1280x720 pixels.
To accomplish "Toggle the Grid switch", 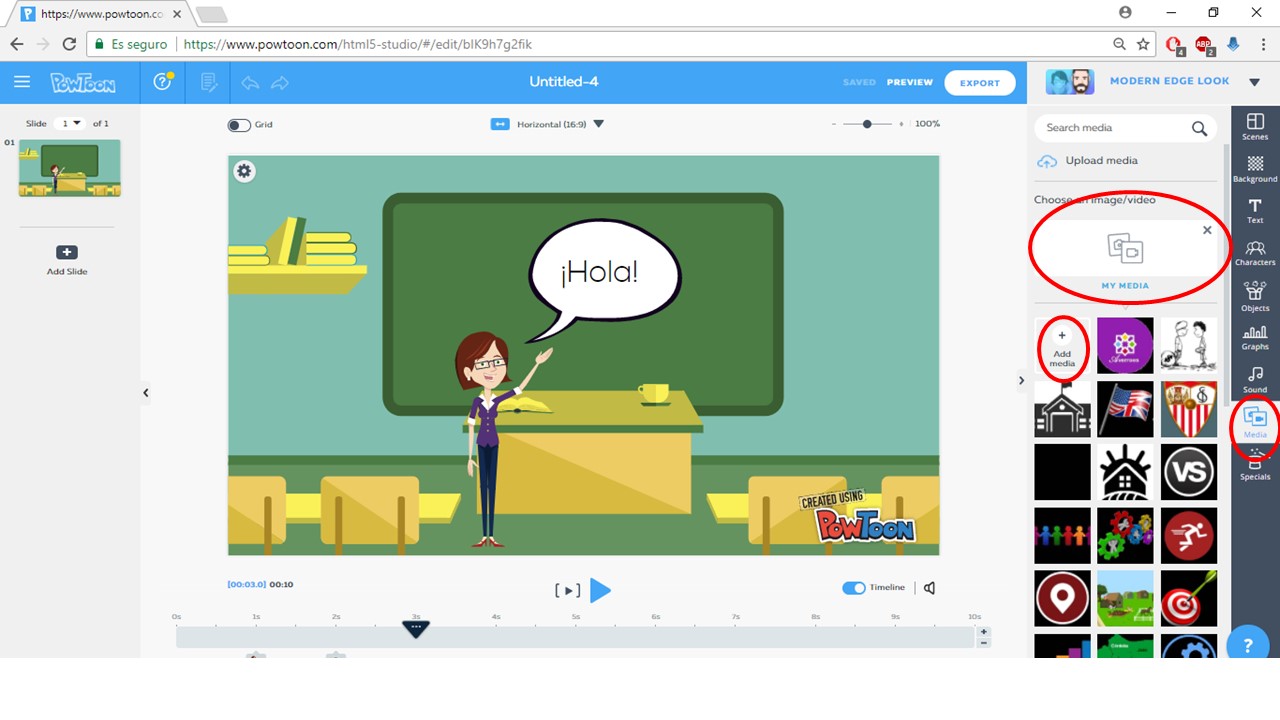I will [x=239, y=125].
